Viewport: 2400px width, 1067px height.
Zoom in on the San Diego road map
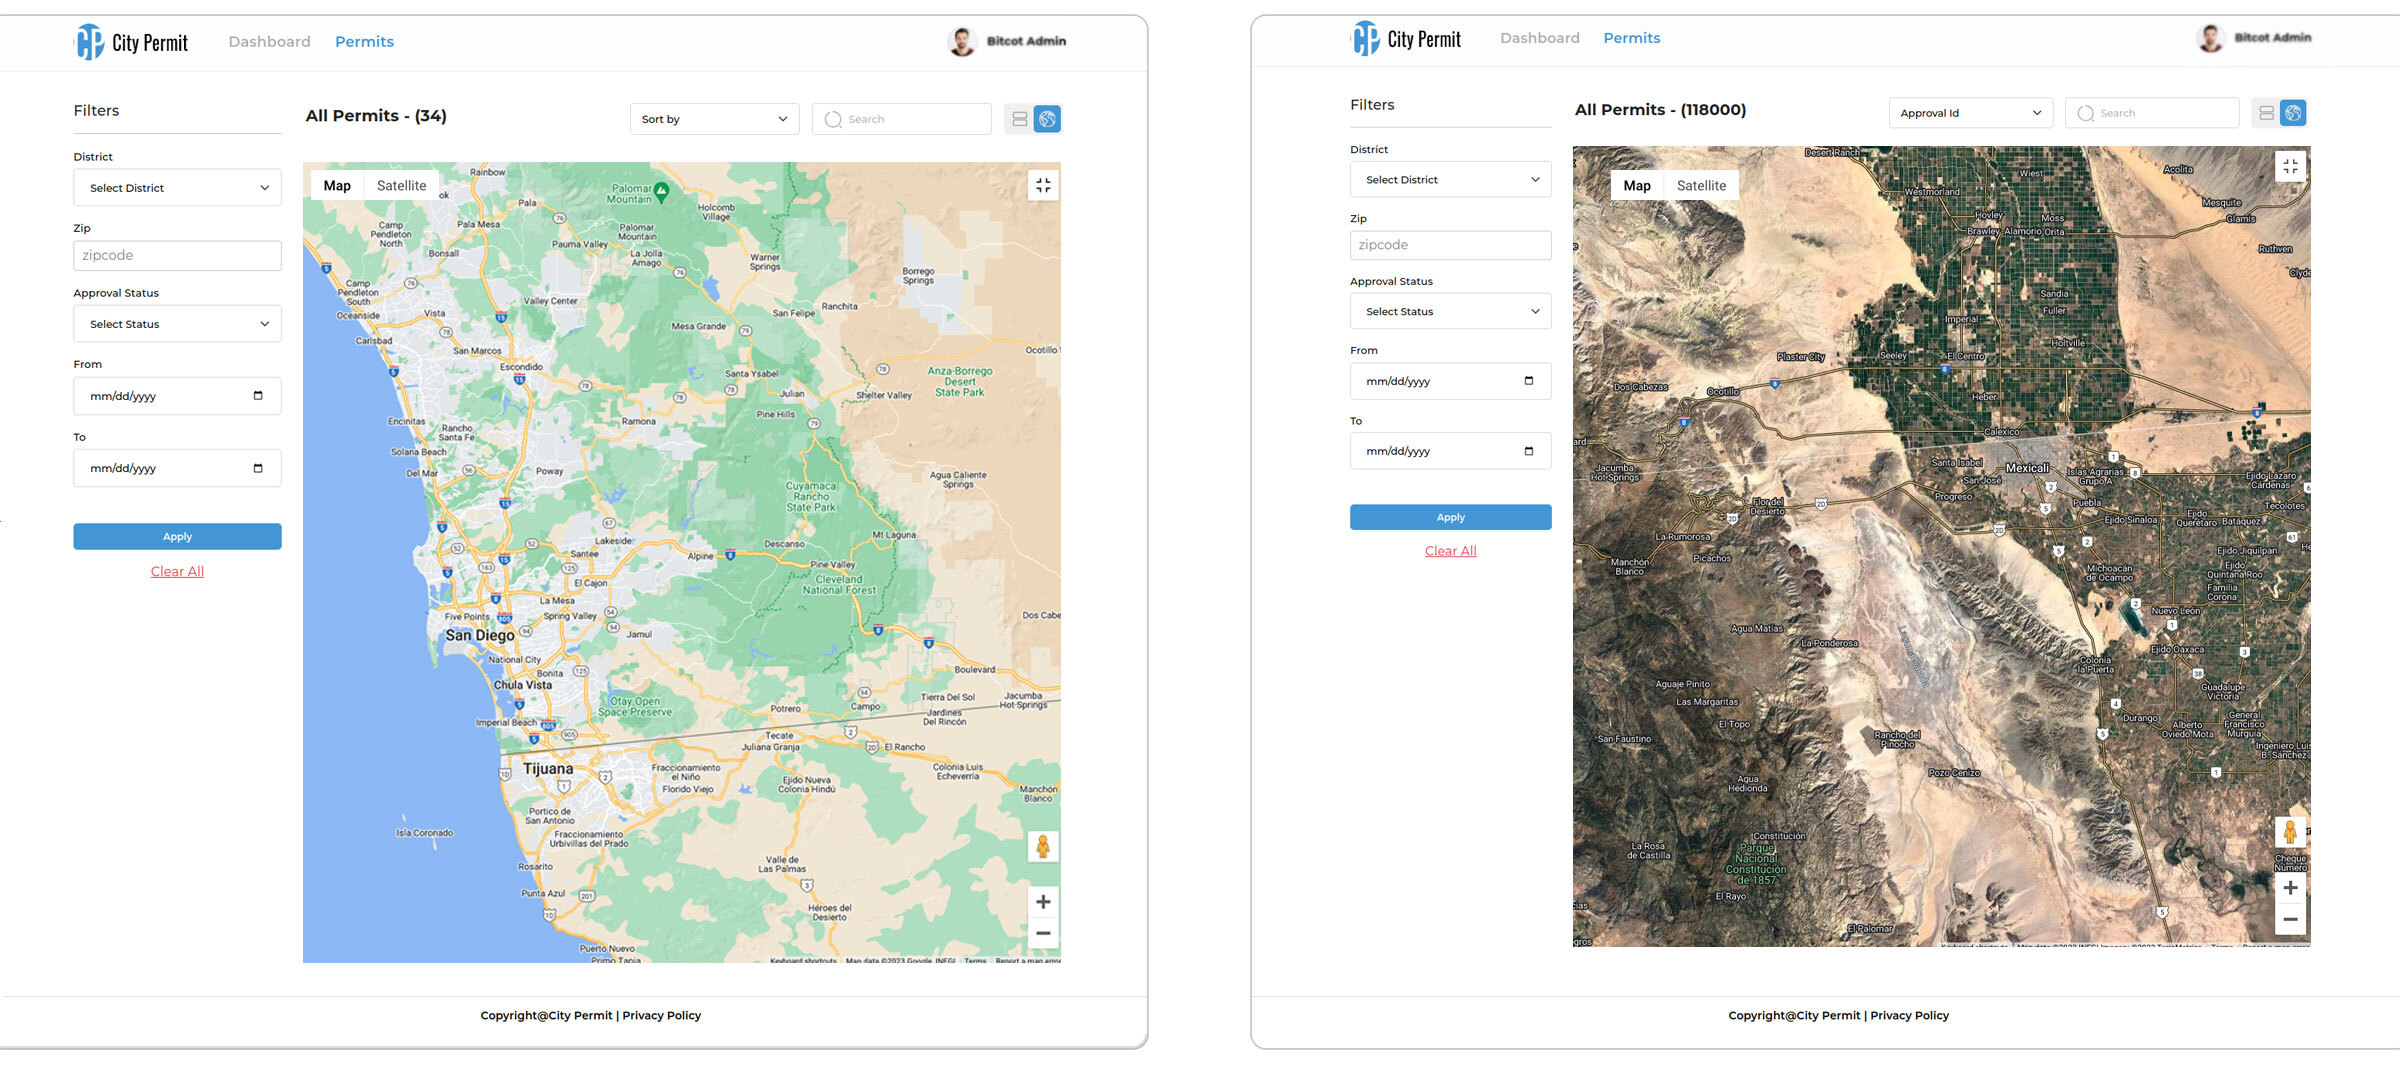click(x=1043, y=902)
